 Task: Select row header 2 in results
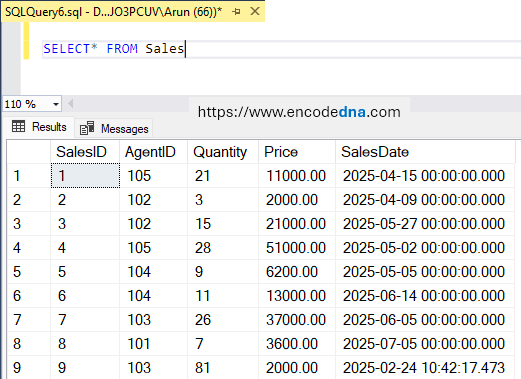[x=29, y=200]
